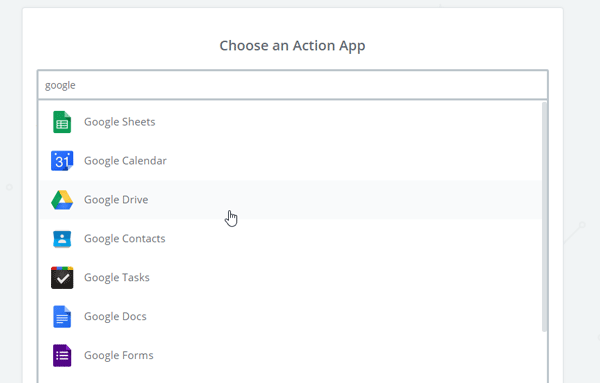Focus the app search field containing google
The image size is (600, 383).
pyautogui.click(x=293, y=85)
